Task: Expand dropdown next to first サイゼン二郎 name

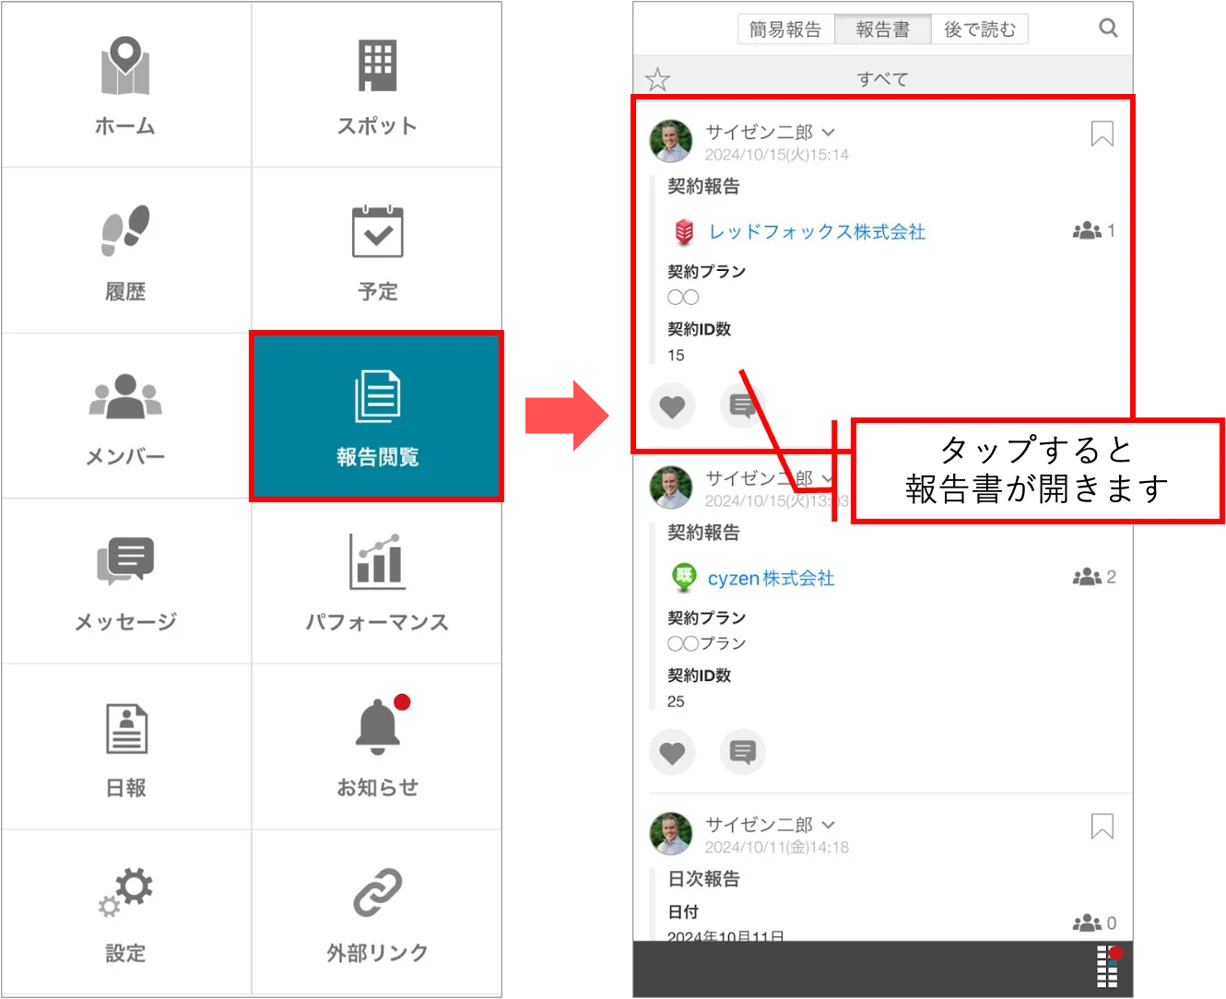Action: point(828,132)
